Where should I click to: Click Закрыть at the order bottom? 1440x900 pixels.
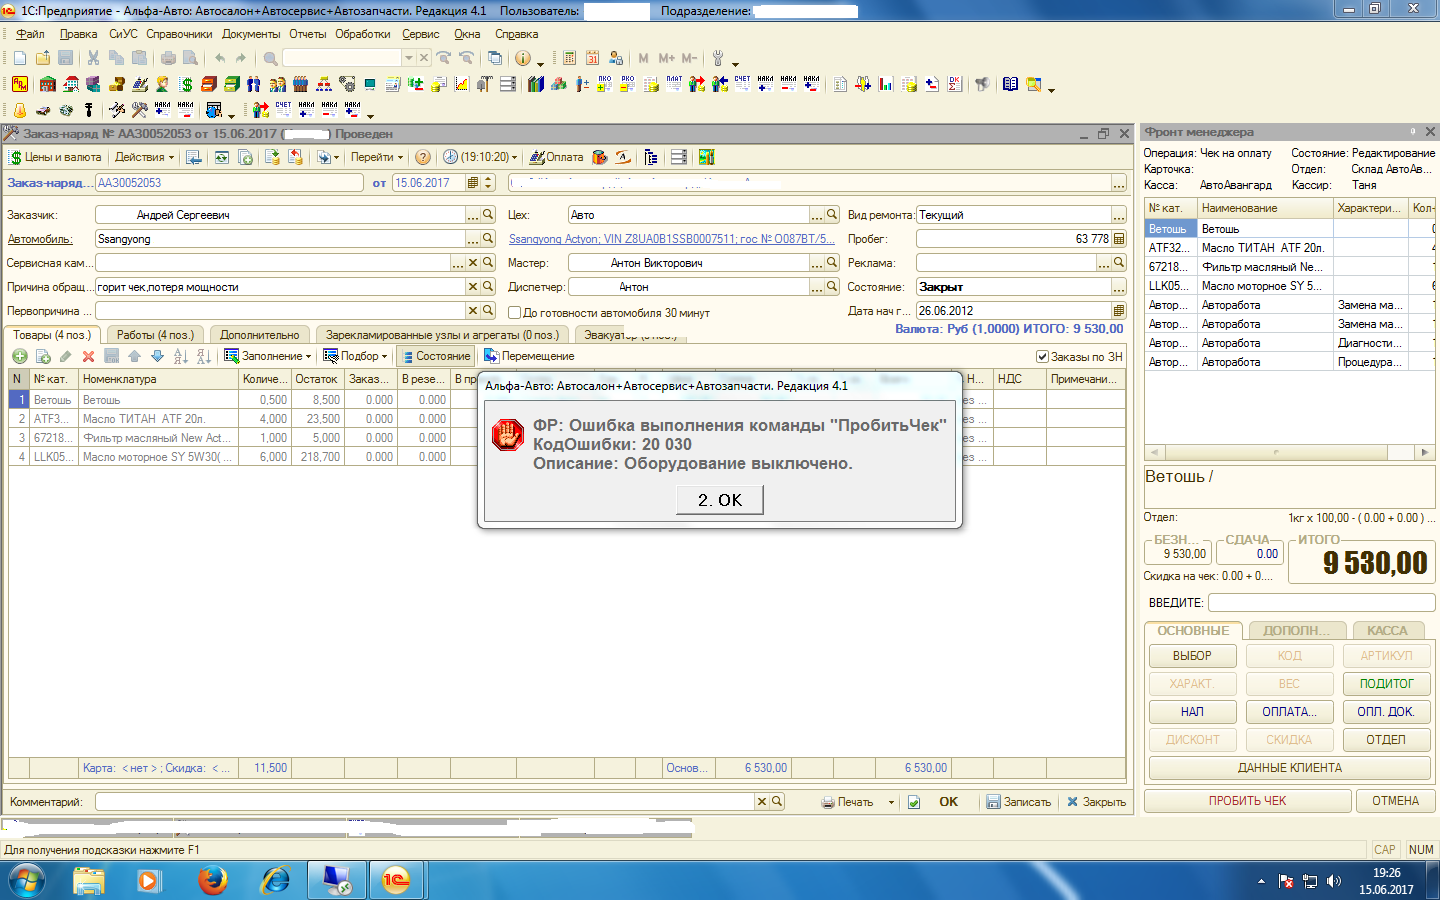coord(1096,802)
